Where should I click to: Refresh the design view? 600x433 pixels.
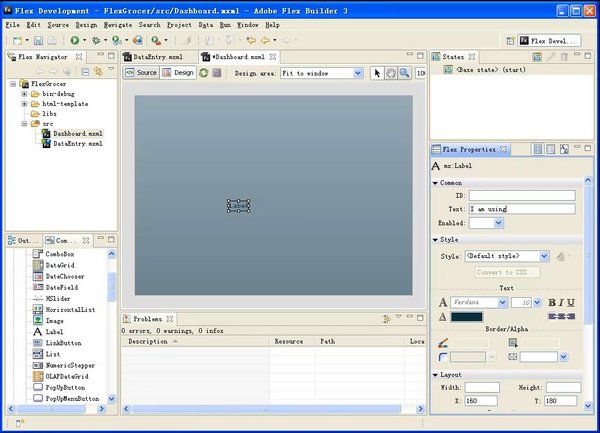click(204, 73)
